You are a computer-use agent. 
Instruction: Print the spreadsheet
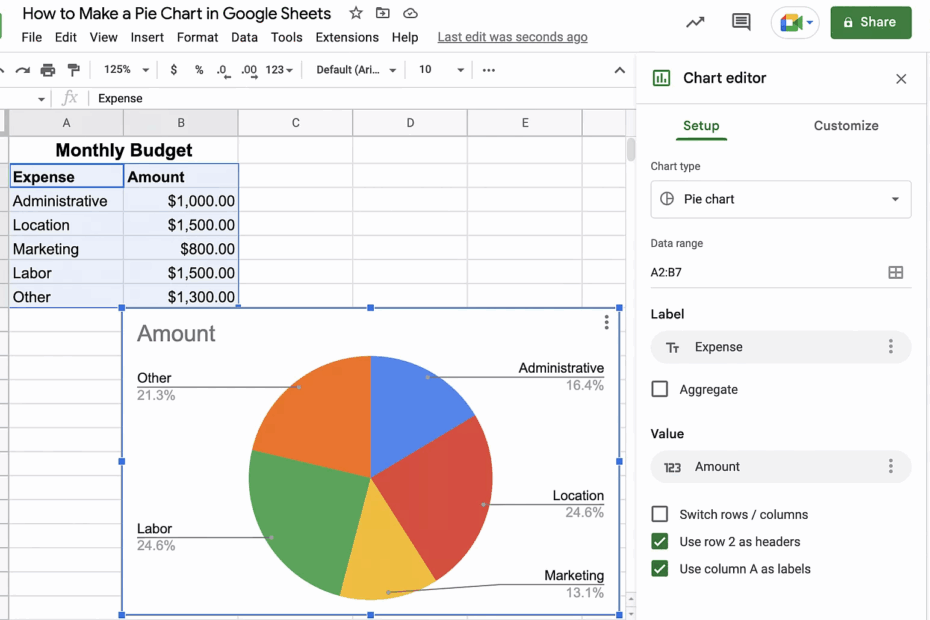coord(47,70)
